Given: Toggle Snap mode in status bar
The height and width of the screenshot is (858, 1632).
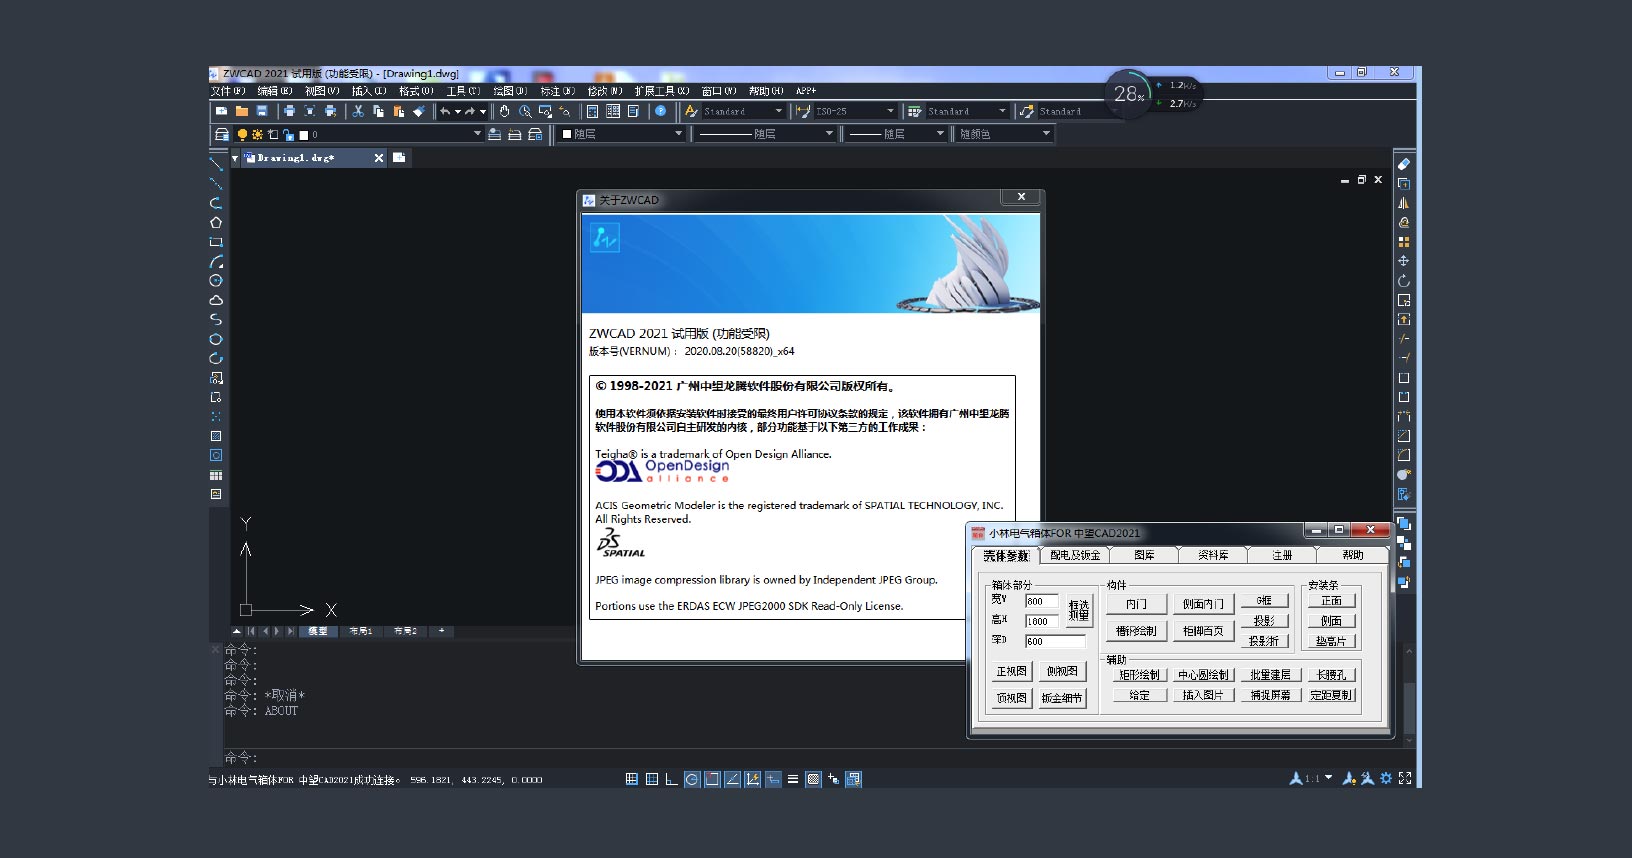Looking at the screenshot, I should pos(631,779).
